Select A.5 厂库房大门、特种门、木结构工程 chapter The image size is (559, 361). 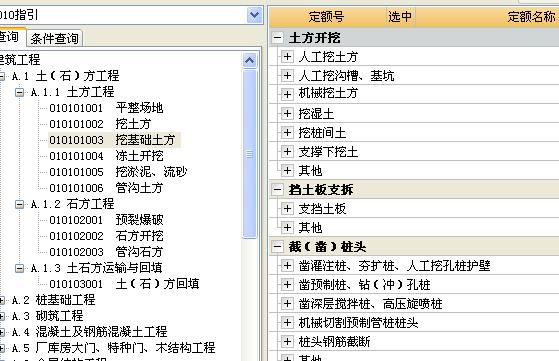point(113,348)
